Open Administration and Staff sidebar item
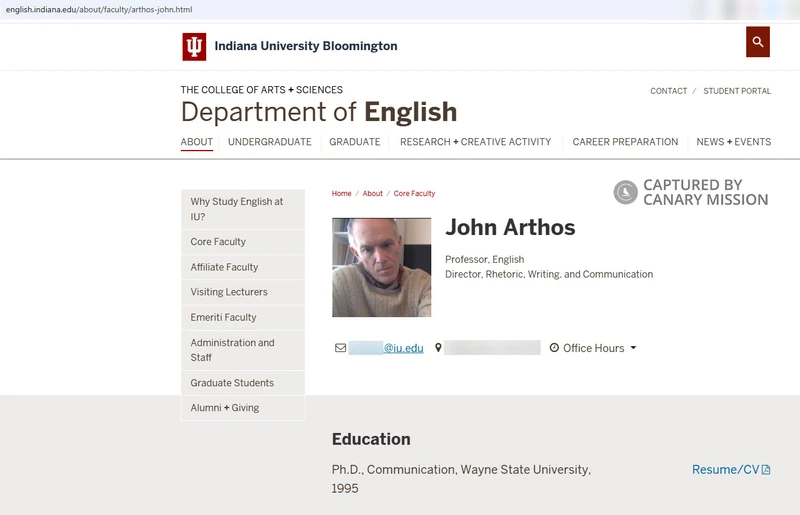The width and height of the screenshot is (800, 515). pos(243,350)
